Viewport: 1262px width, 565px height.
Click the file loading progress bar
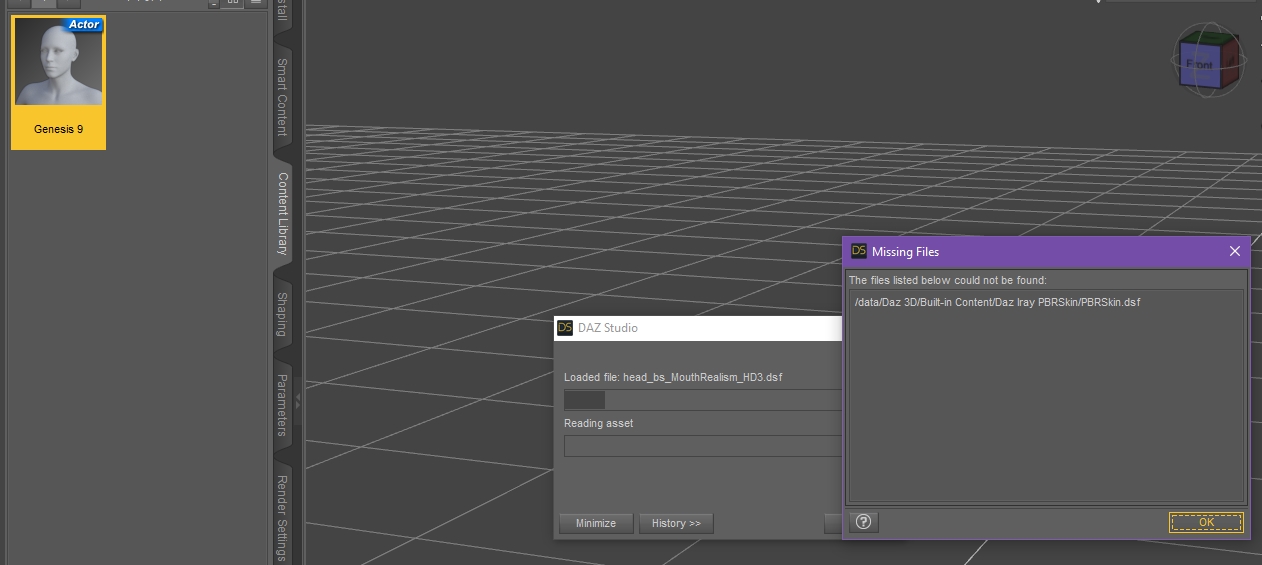[x=702, y=400]
